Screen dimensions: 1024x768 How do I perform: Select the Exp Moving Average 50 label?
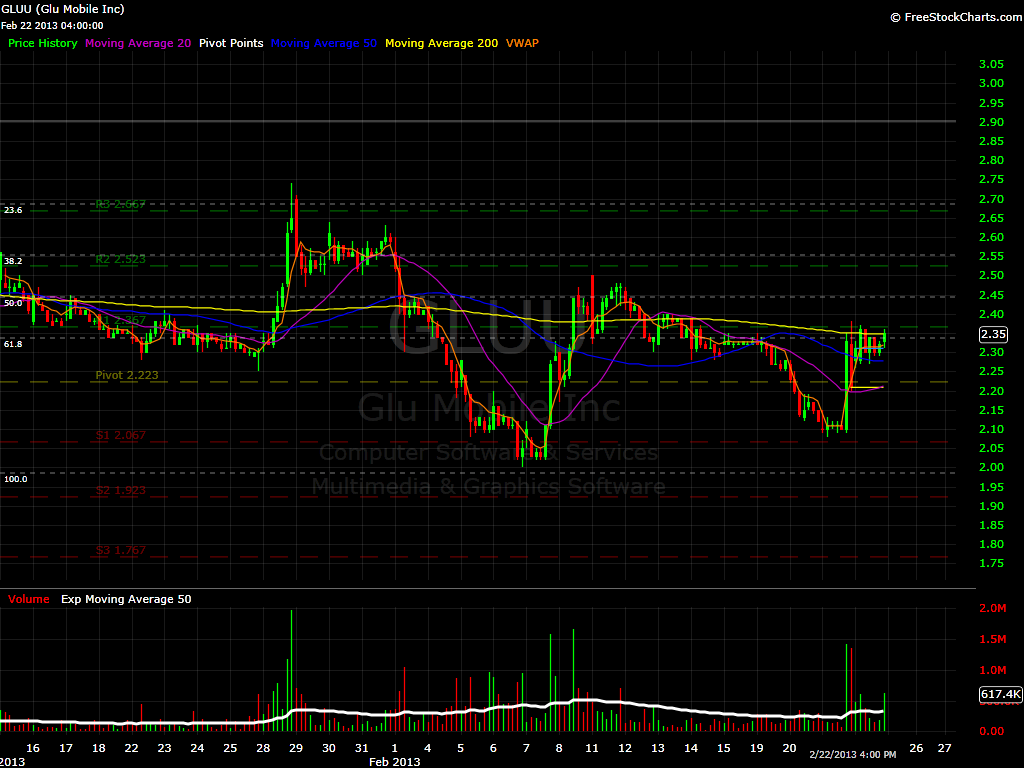pos(126,599)
